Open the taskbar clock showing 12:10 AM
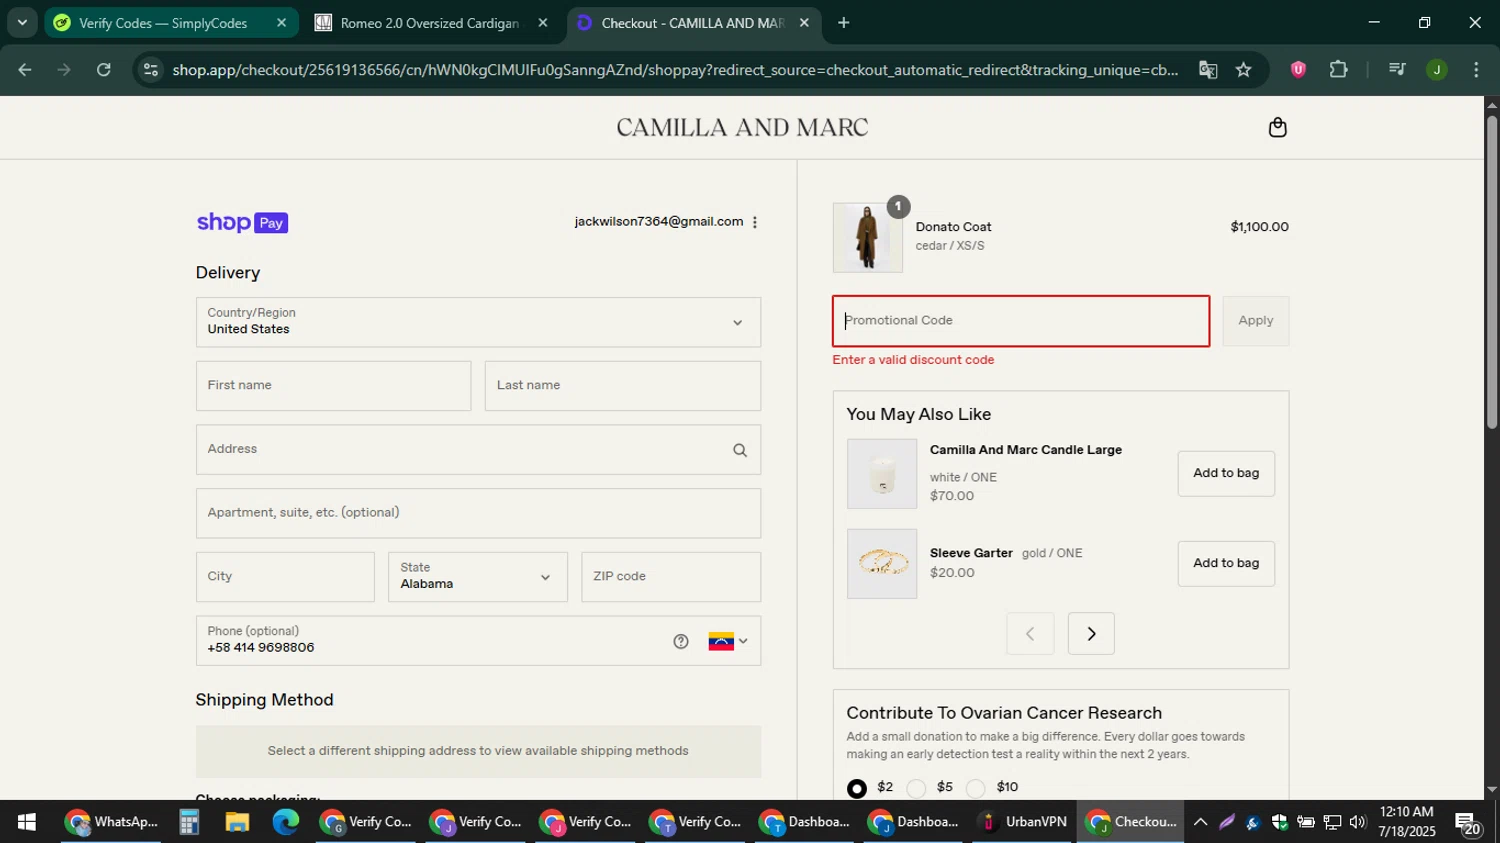Image resolution: width=1500 pixels, height=843 pixels. tap(1406, 822)
